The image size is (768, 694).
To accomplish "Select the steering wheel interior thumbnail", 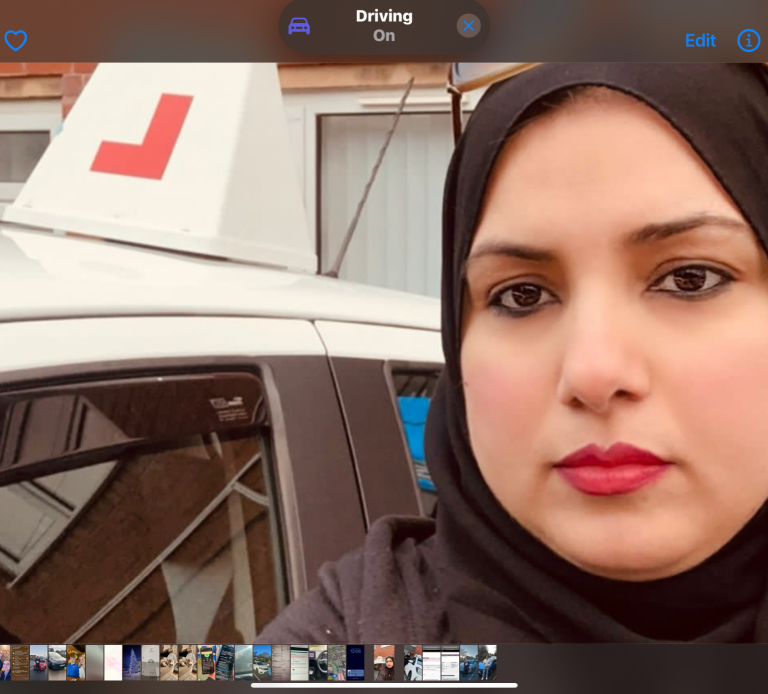I will (x=318, y=663).
